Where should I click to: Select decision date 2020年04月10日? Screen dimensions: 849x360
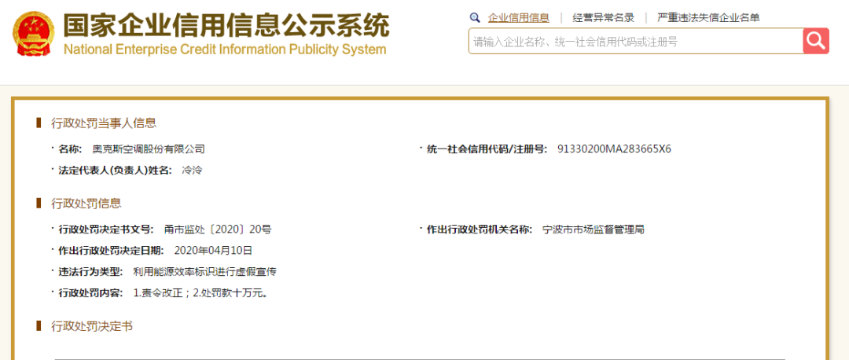[213, 251]
